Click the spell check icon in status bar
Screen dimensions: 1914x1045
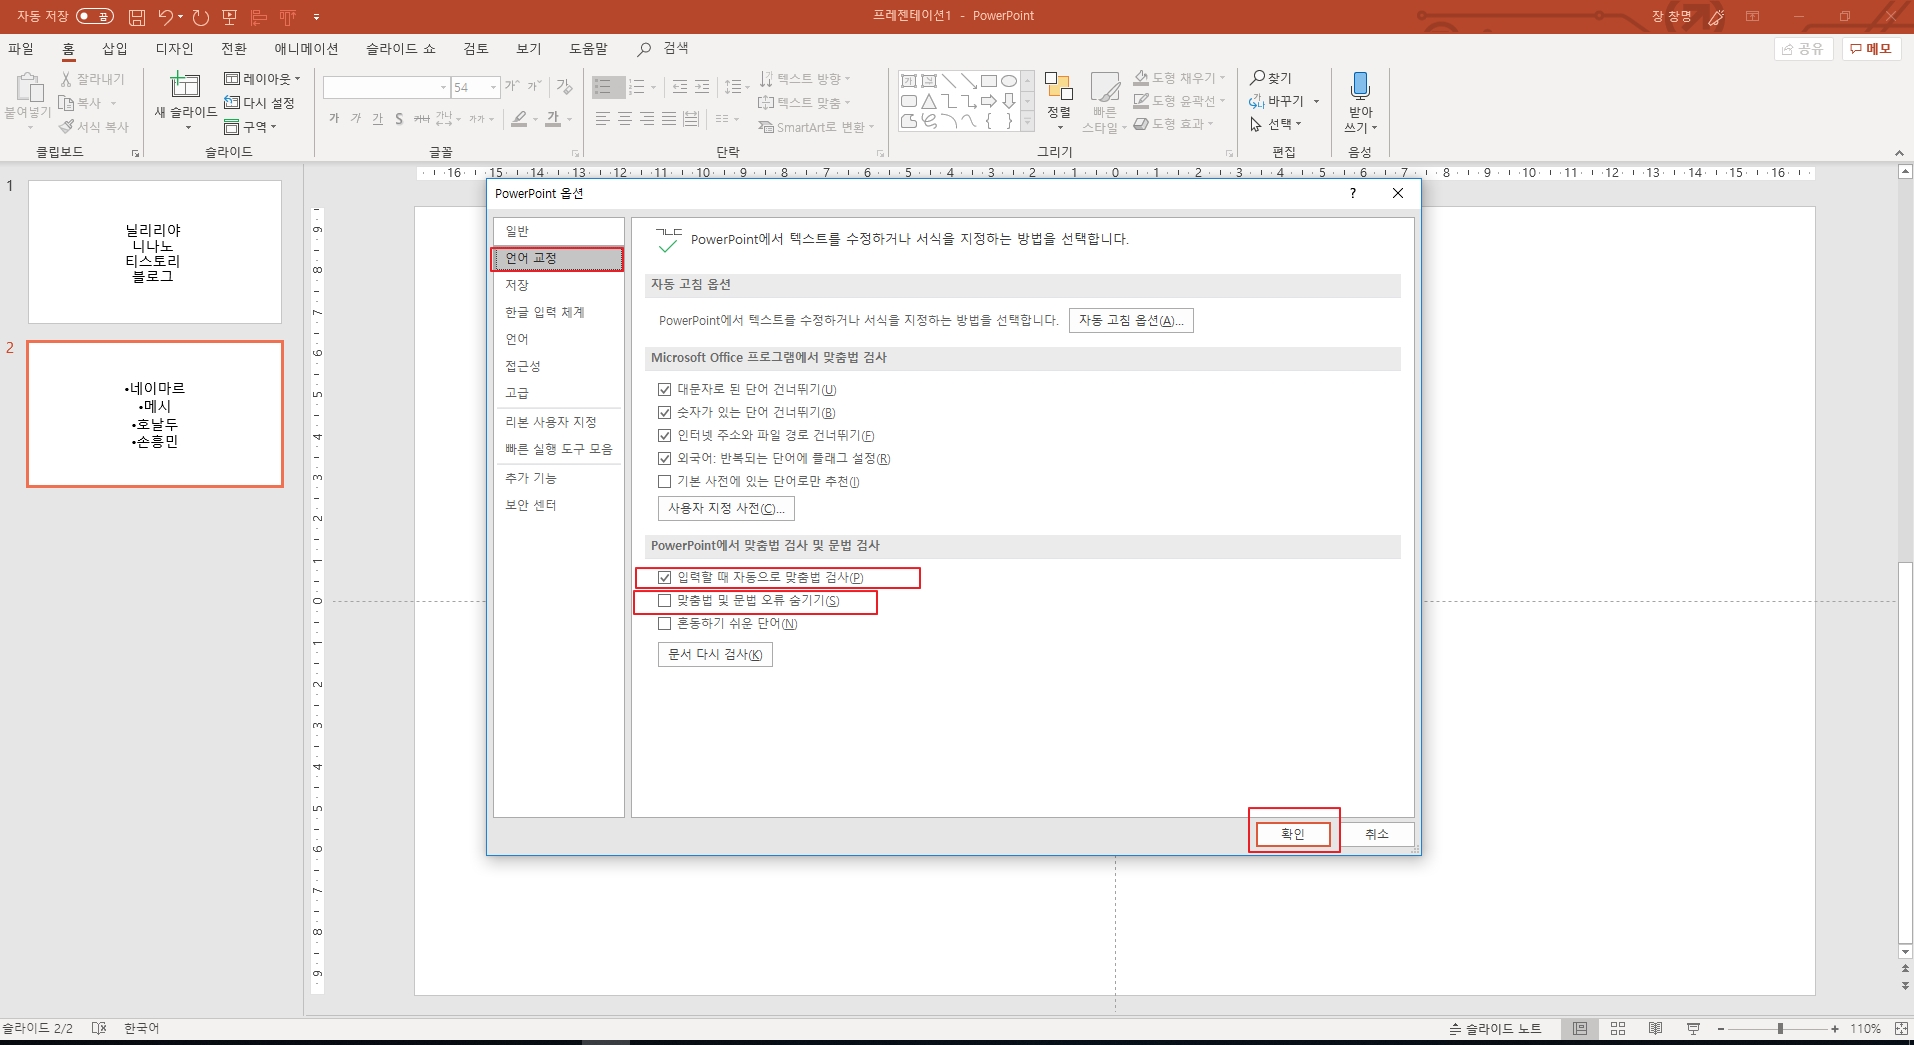point(99,1028)
